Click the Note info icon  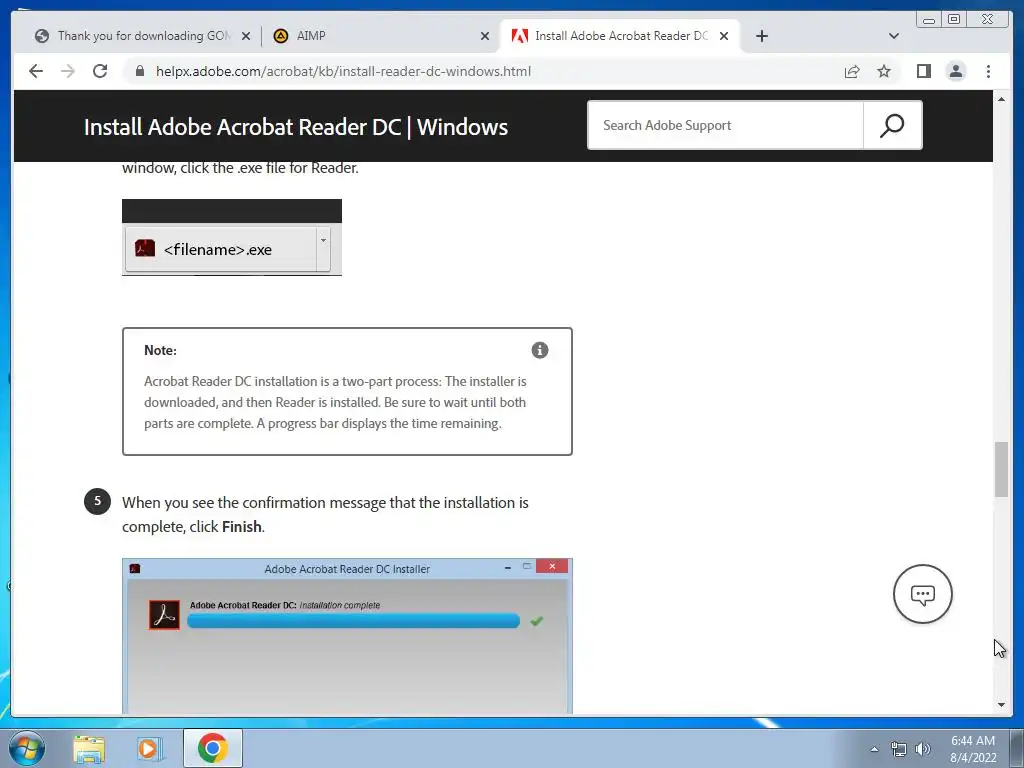539,350
